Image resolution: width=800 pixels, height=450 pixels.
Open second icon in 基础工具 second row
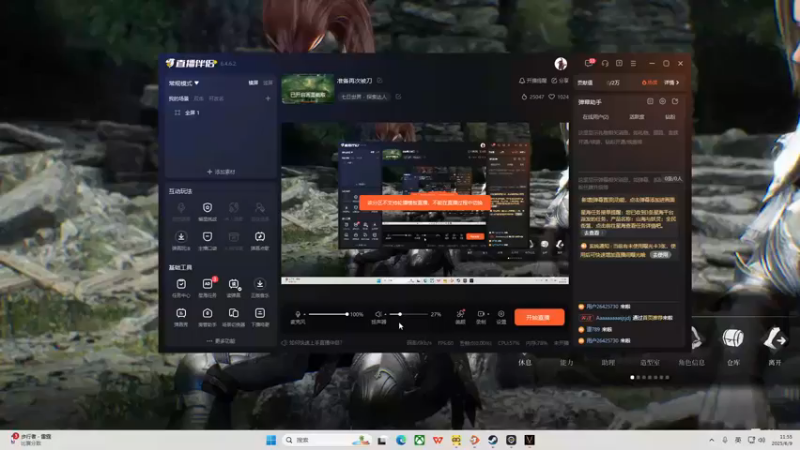pos(207,313)
